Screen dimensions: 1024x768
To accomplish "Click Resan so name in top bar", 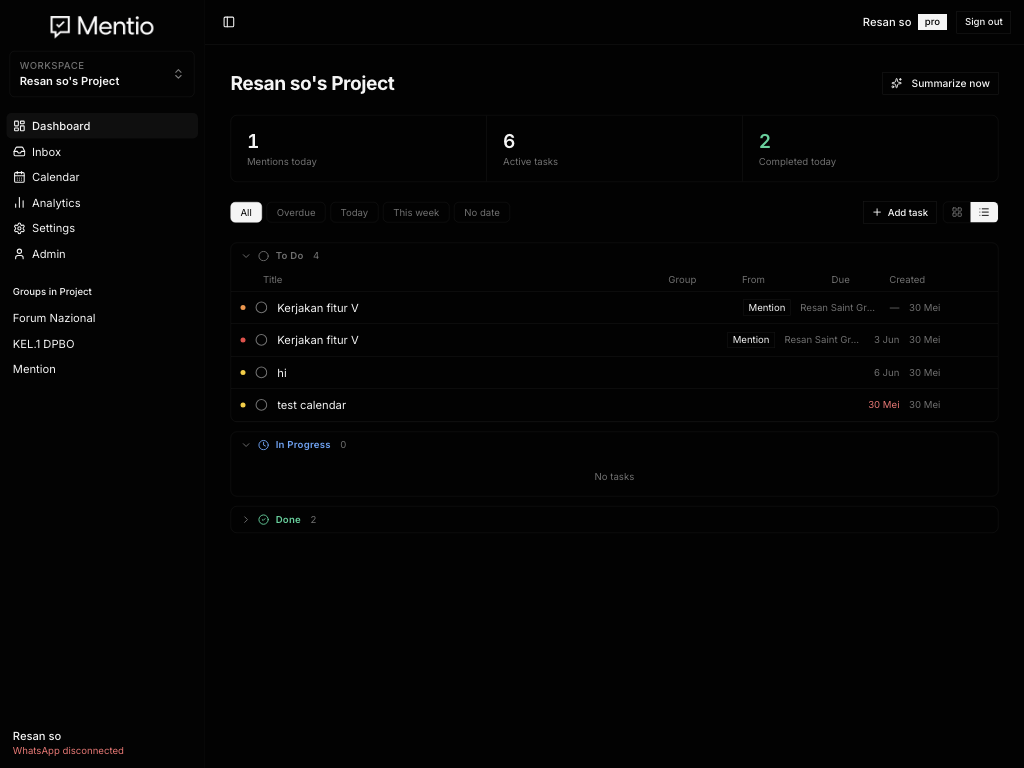I will tap(887, 22).
